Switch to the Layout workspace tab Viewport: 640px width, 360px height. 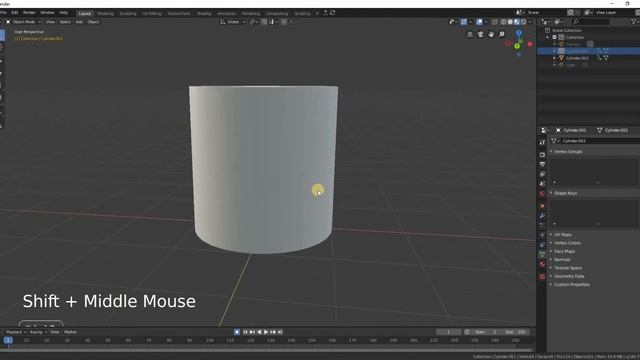[x=85, y=13]
